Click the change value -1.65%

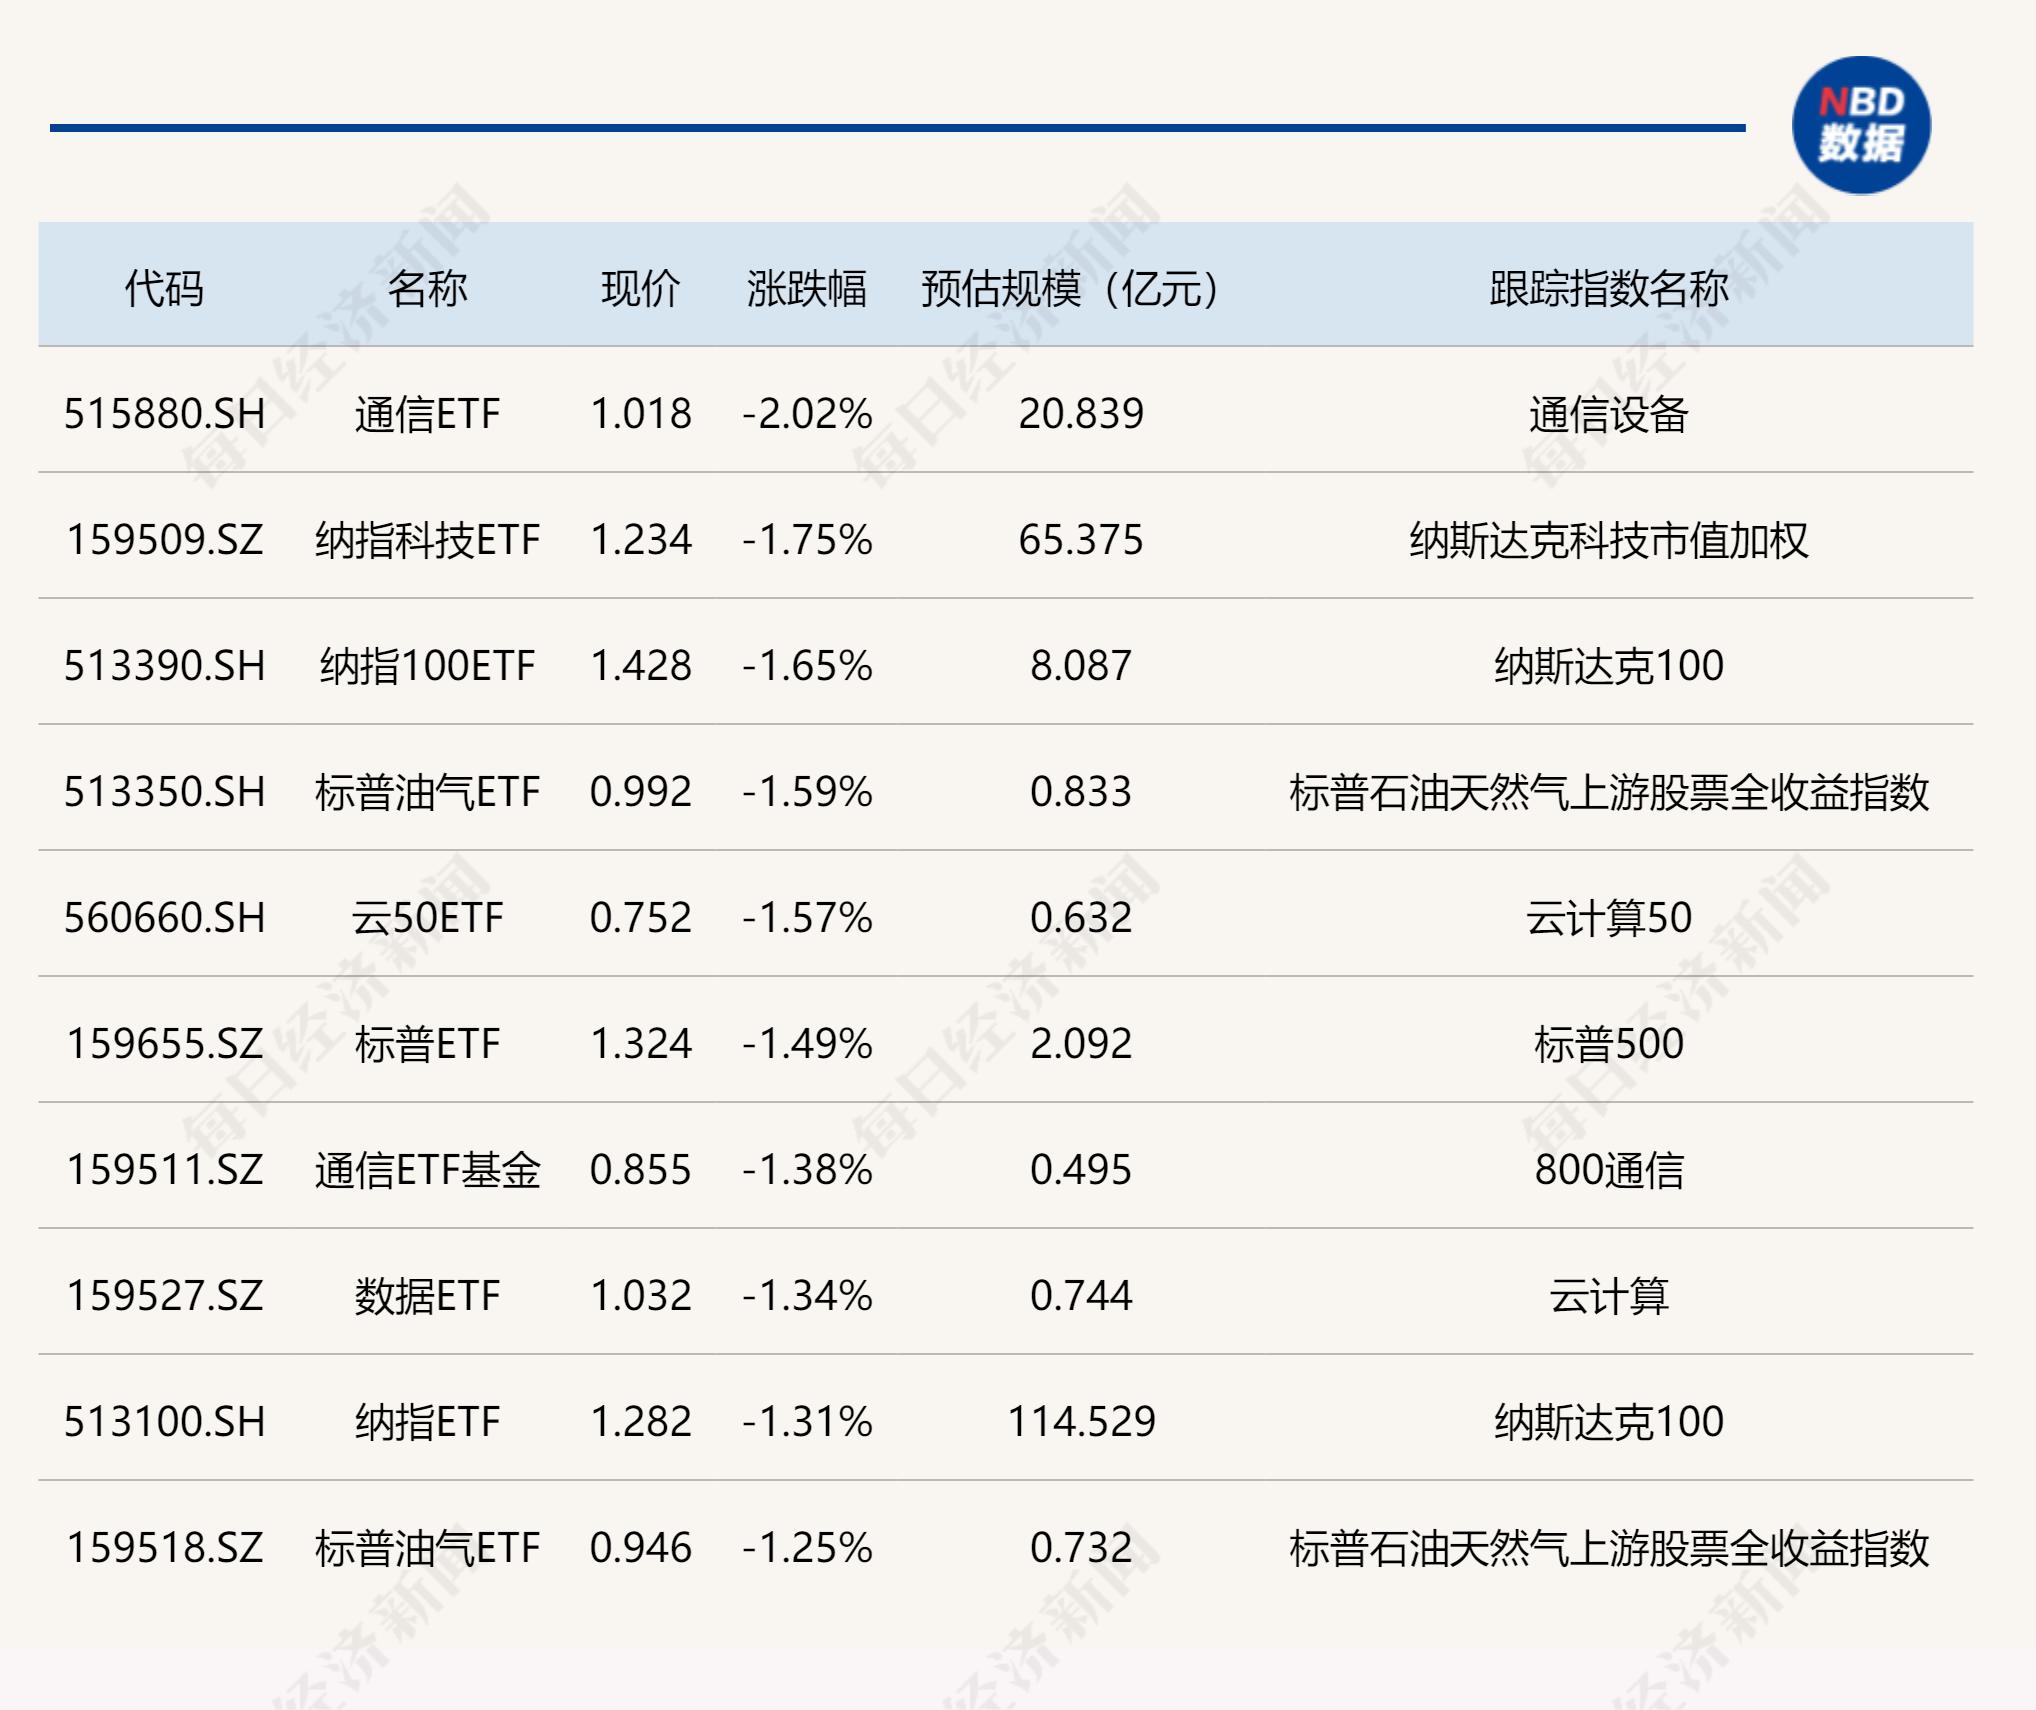[x=807, y=666]
